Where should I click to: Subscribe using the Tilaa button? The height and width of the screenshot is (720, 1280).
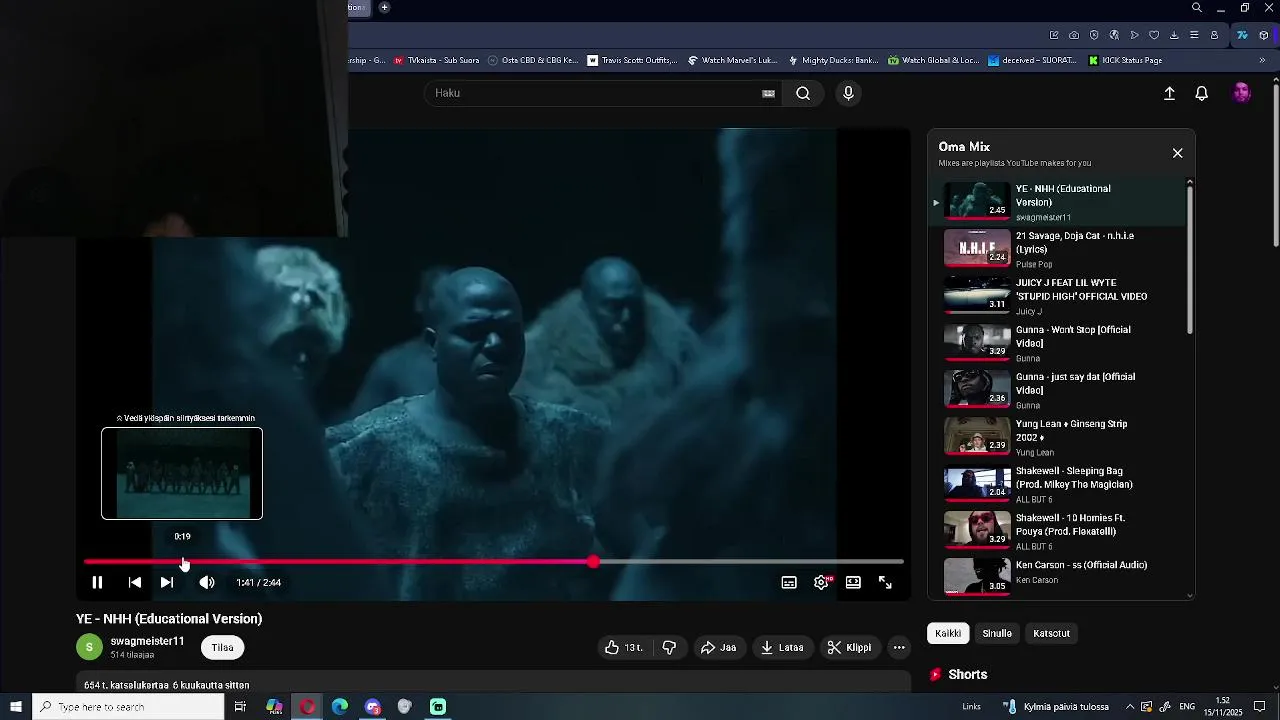222,647
